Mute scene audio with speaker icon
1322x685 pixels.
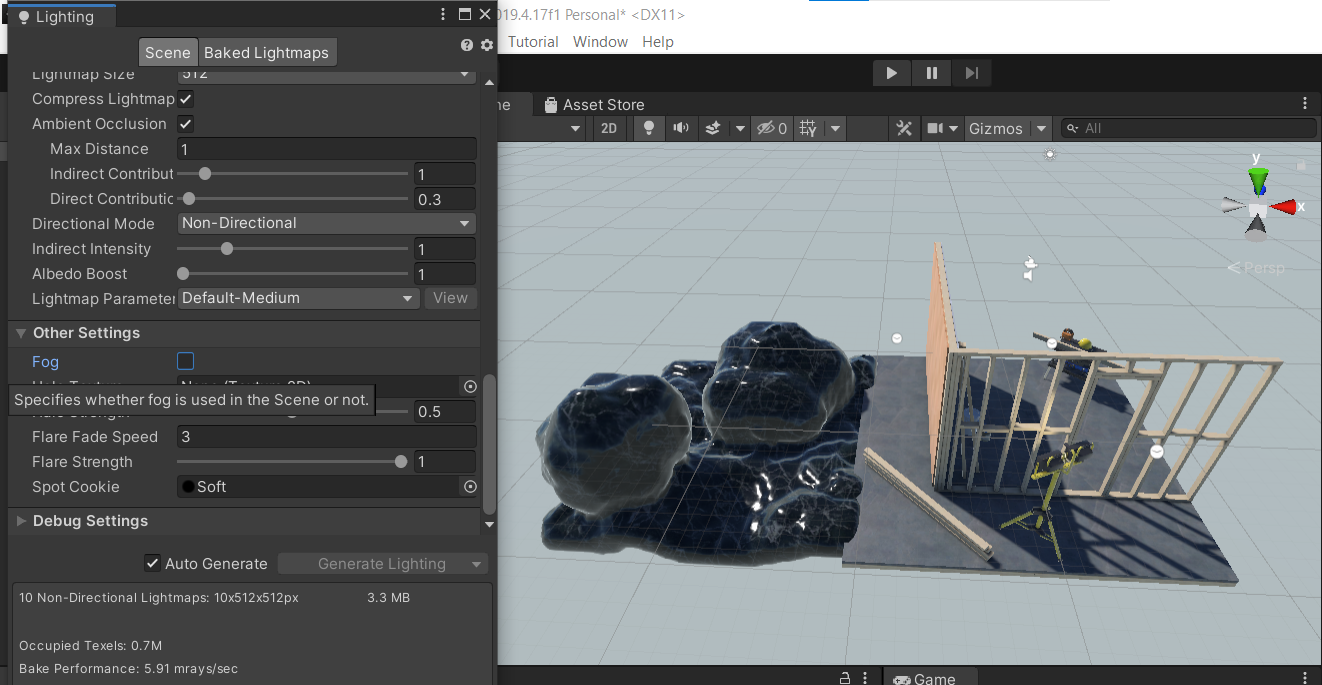[681, 128]
